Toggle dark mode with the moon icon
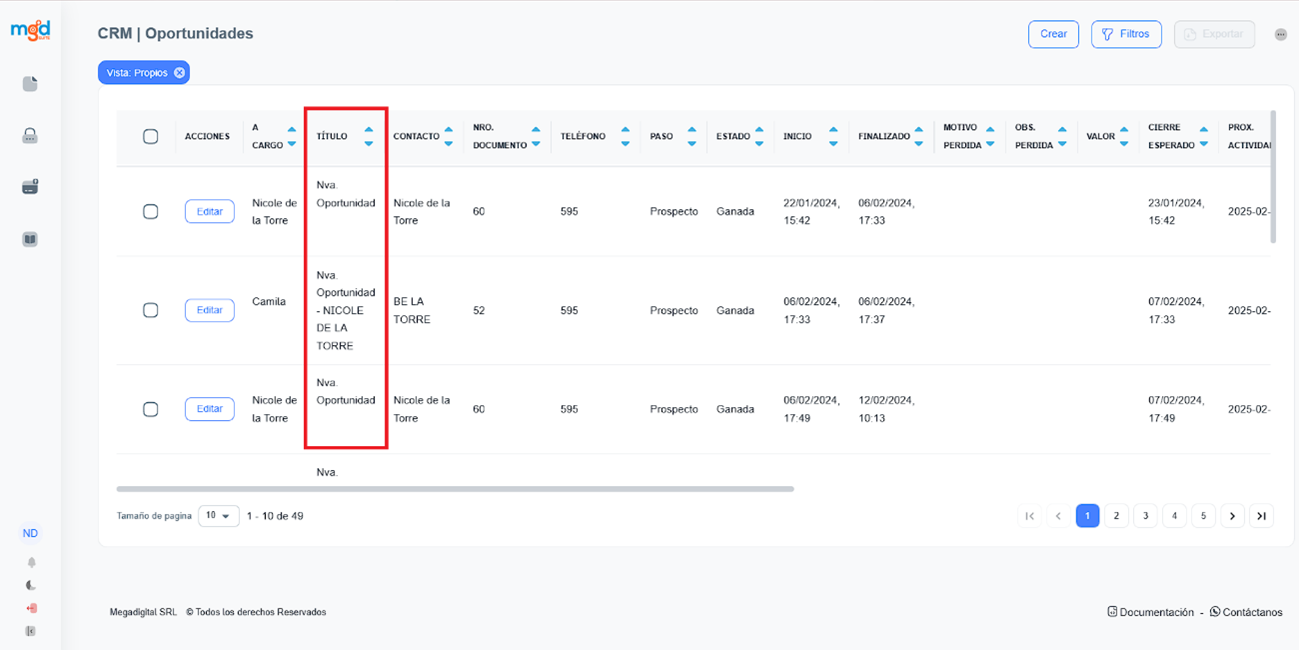The height and width of the screenshot is (650, 1299). click(31, 586)
